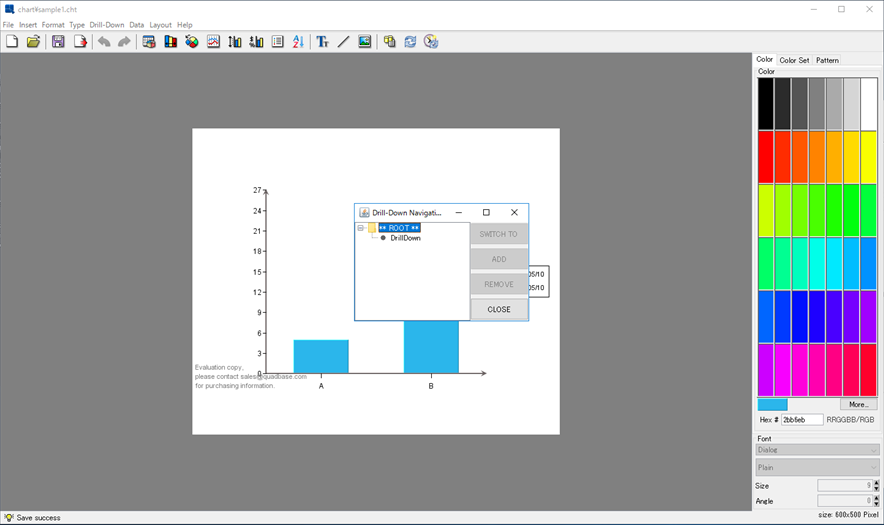The image size is (884, 525).
Task: Click the Redo arrow in the toolbar
Action: pos(124,42)
